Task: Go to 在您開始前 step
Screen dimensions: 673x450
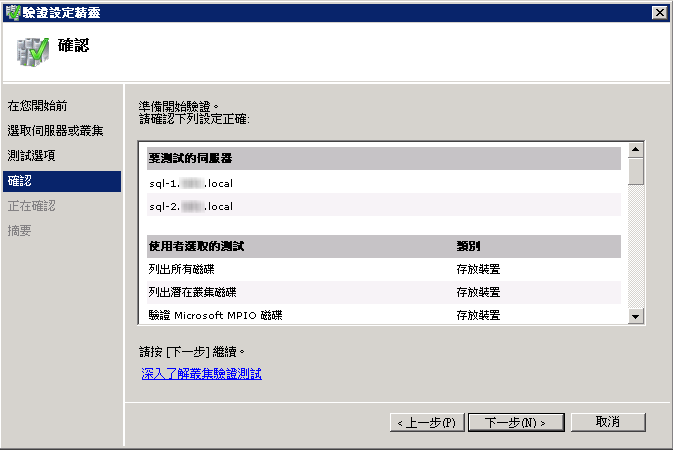Action: [38, 106]
